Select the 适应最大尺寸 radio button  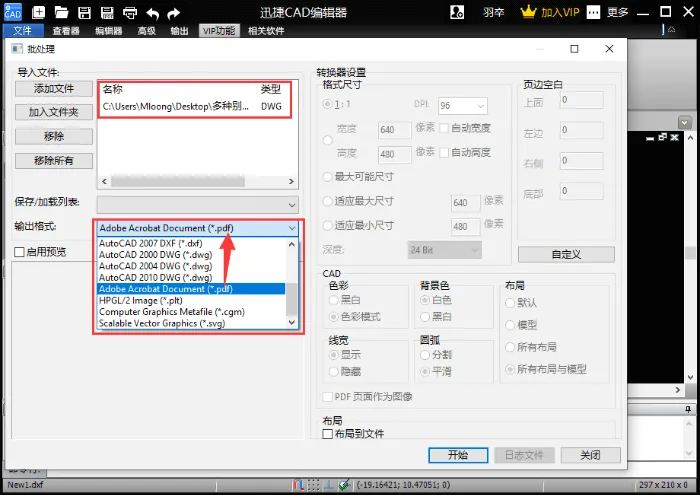(328, 201)
